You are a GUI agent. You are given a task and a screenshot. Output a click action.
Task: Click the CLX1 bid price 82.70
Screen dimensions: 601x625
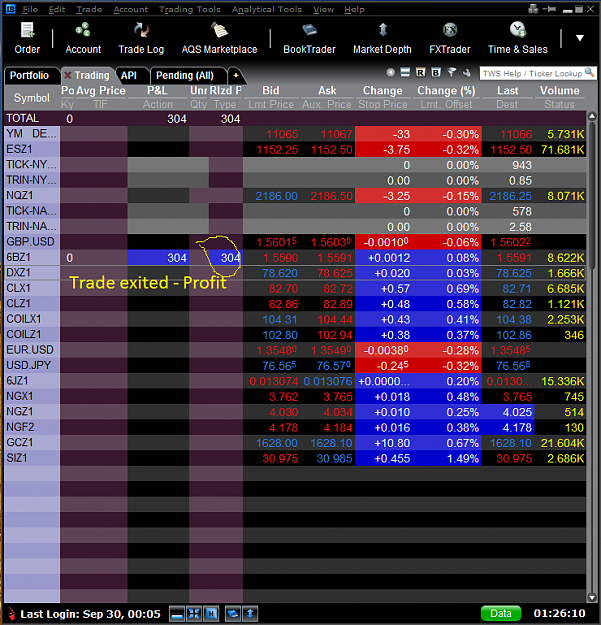(x=283, y=289)
